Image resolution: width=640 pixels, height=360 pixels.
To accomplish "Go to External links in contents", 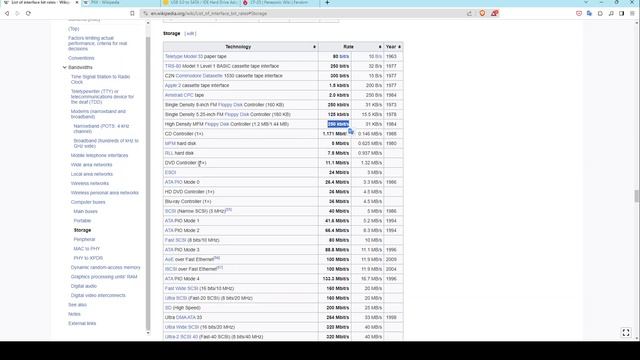I will [x=82, y=324].
